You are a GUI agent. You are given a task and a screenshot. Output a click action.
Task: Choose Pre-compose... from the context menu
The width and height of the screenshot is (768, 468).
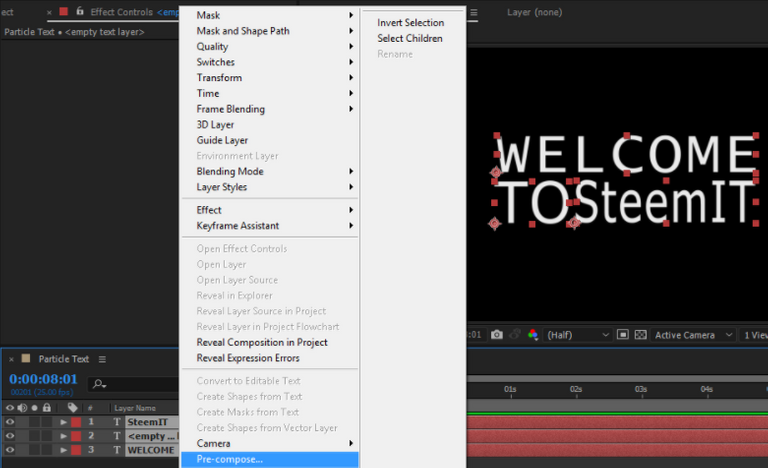pos(270,460)
